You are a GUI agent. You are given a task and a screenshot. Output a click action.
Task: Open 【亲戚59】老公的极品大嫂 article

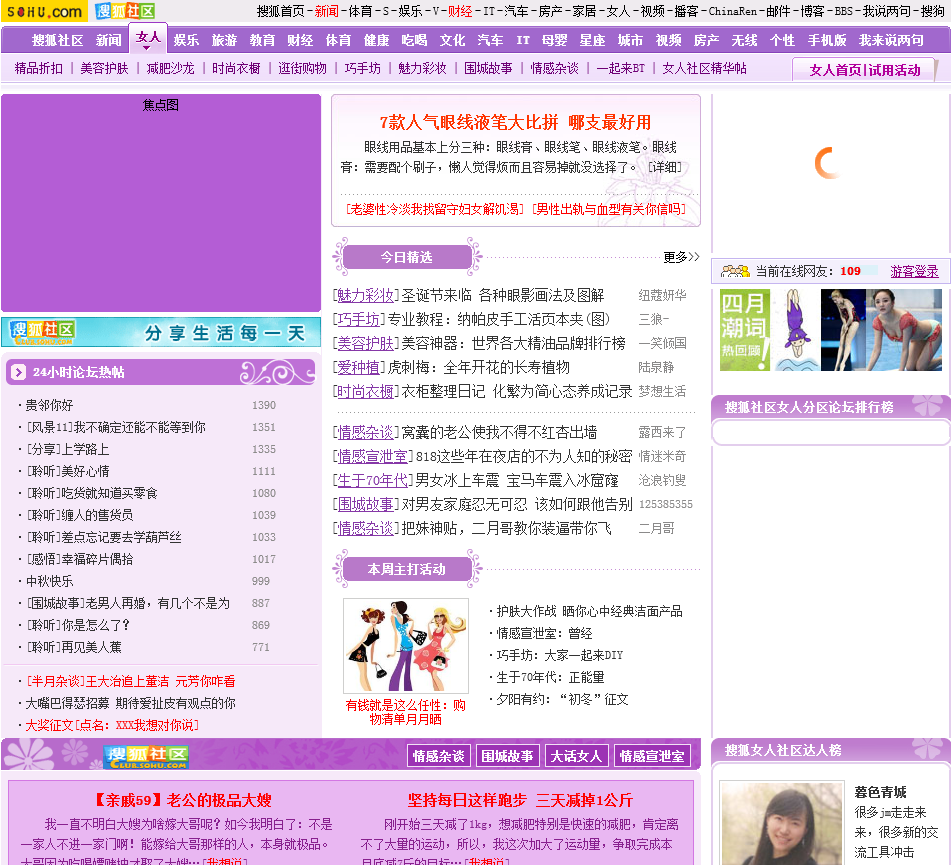[182, 800]
